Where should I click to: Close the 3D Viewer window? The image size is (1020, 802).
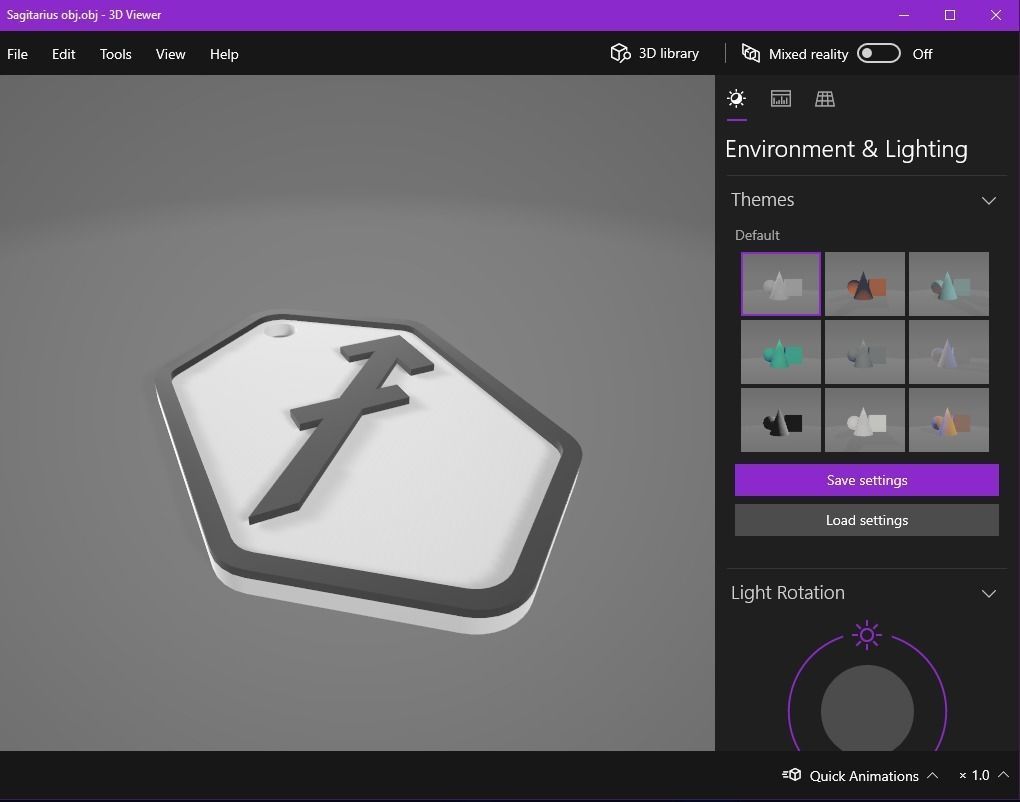[x=996, y=15]
